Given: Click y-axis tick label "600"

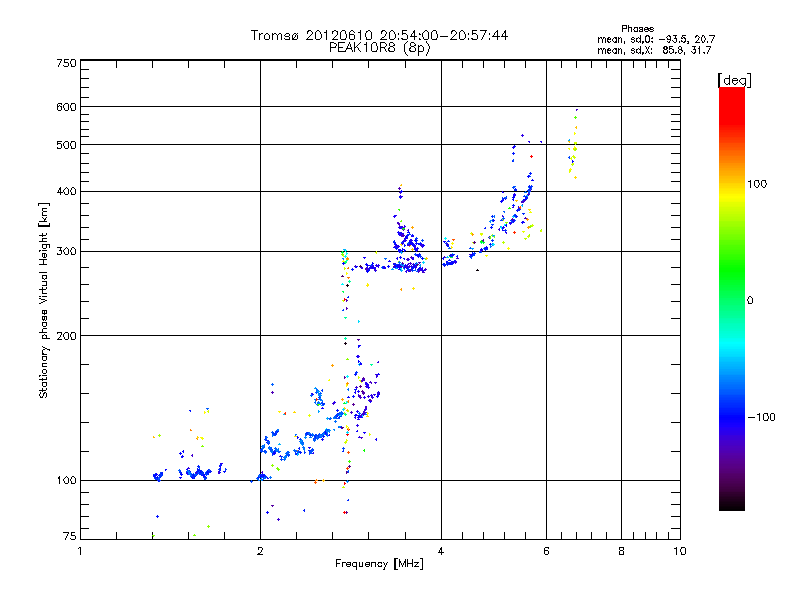Looking at the screenshot, I should (x=66, y=107).
